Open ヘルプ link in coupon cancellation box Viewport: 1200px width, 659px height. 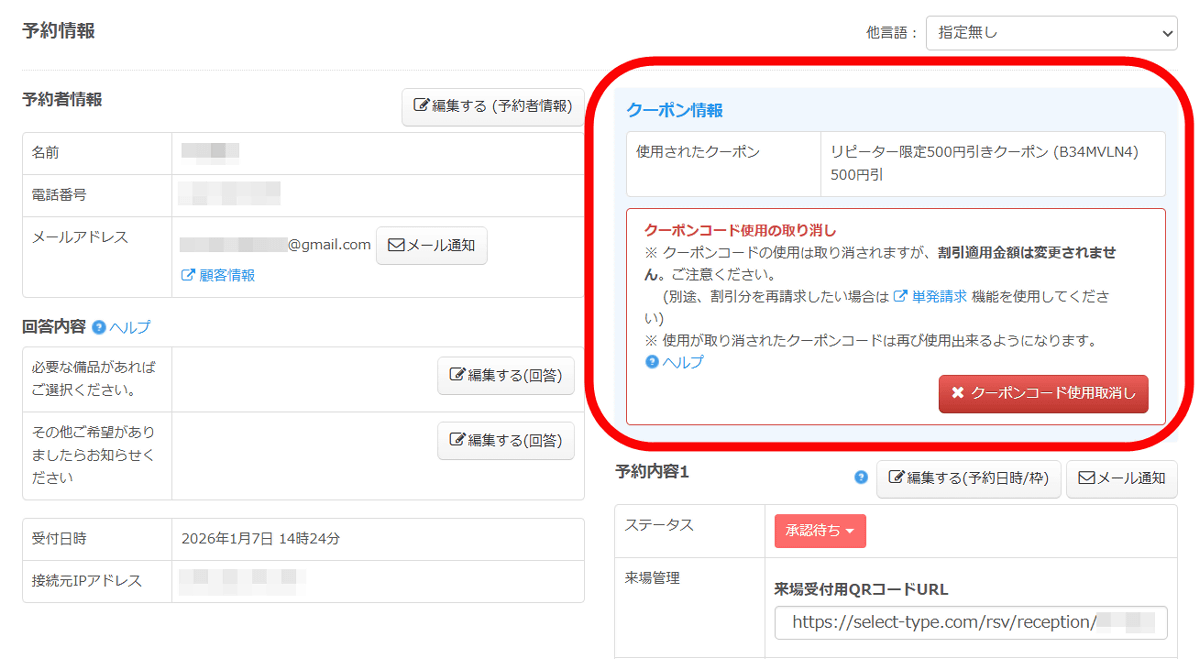(683, 362)
